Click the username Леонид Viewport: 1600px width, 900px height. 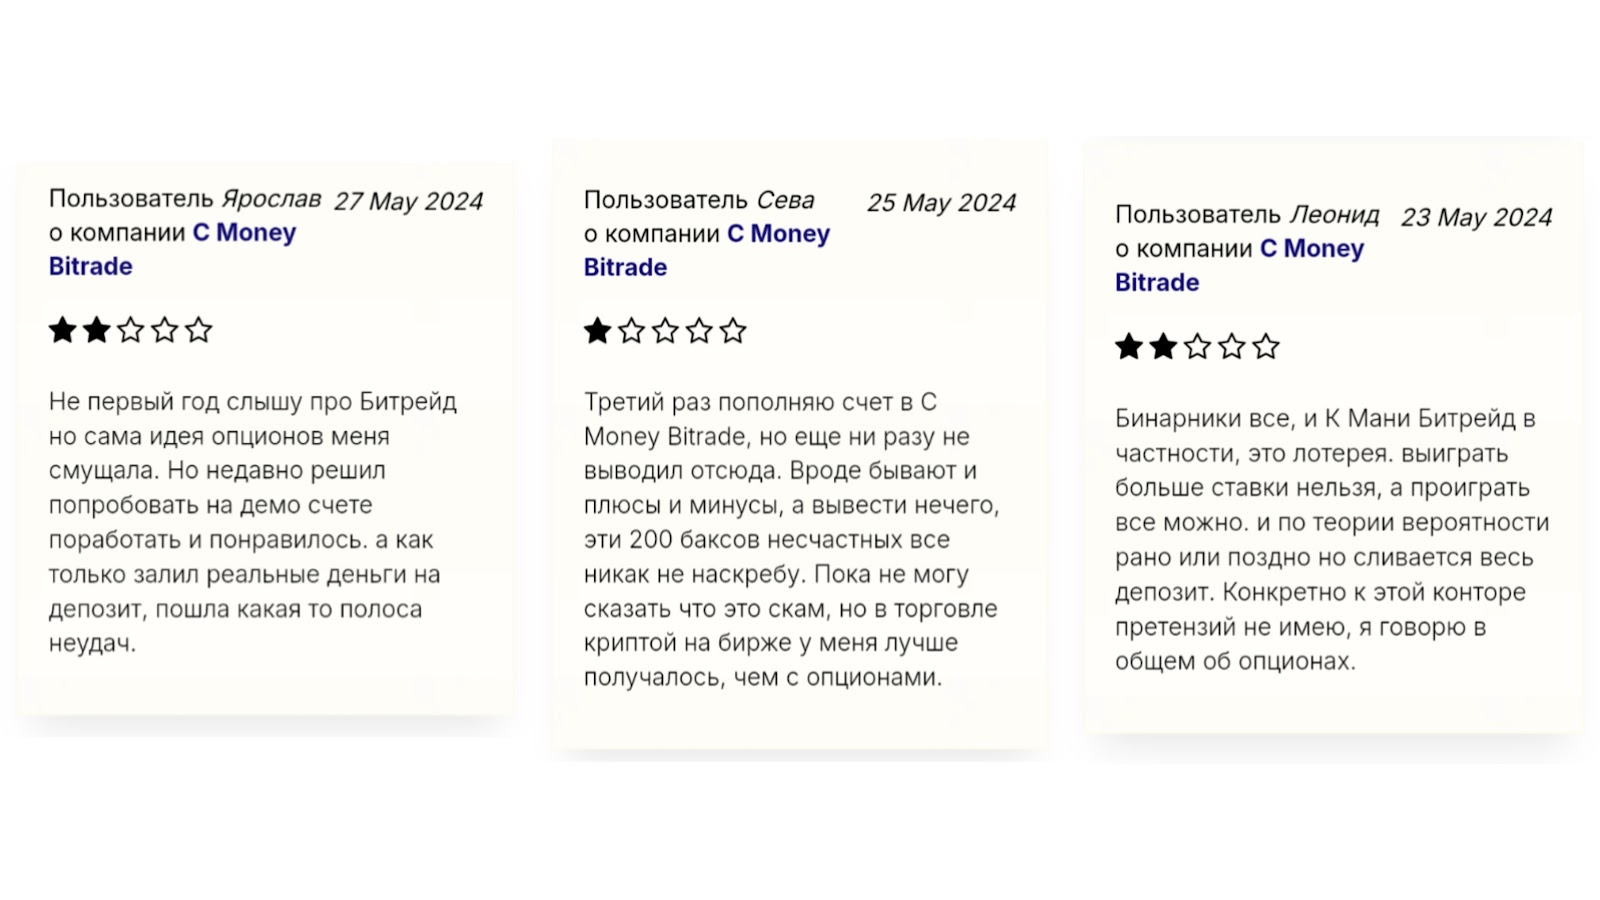tap(1334, 215)
